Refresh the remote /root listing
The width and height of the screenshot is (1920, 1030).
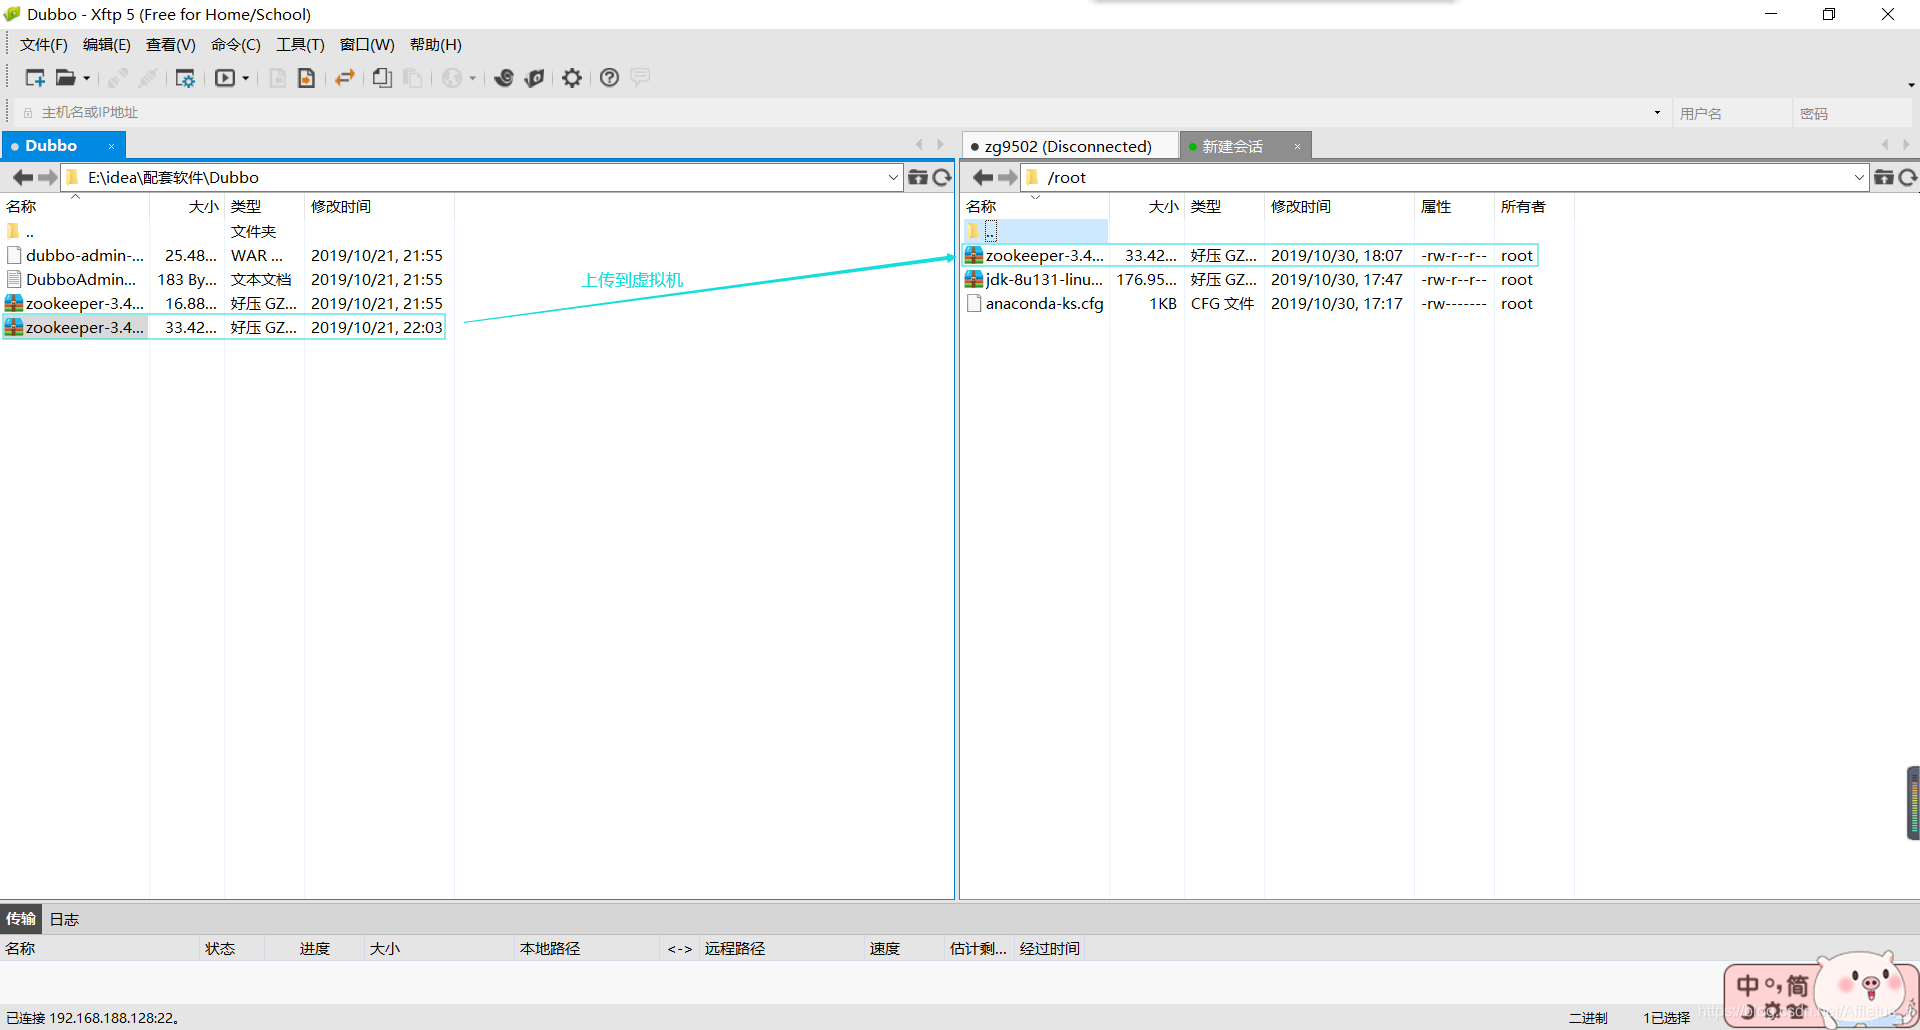coord(1908,178)
